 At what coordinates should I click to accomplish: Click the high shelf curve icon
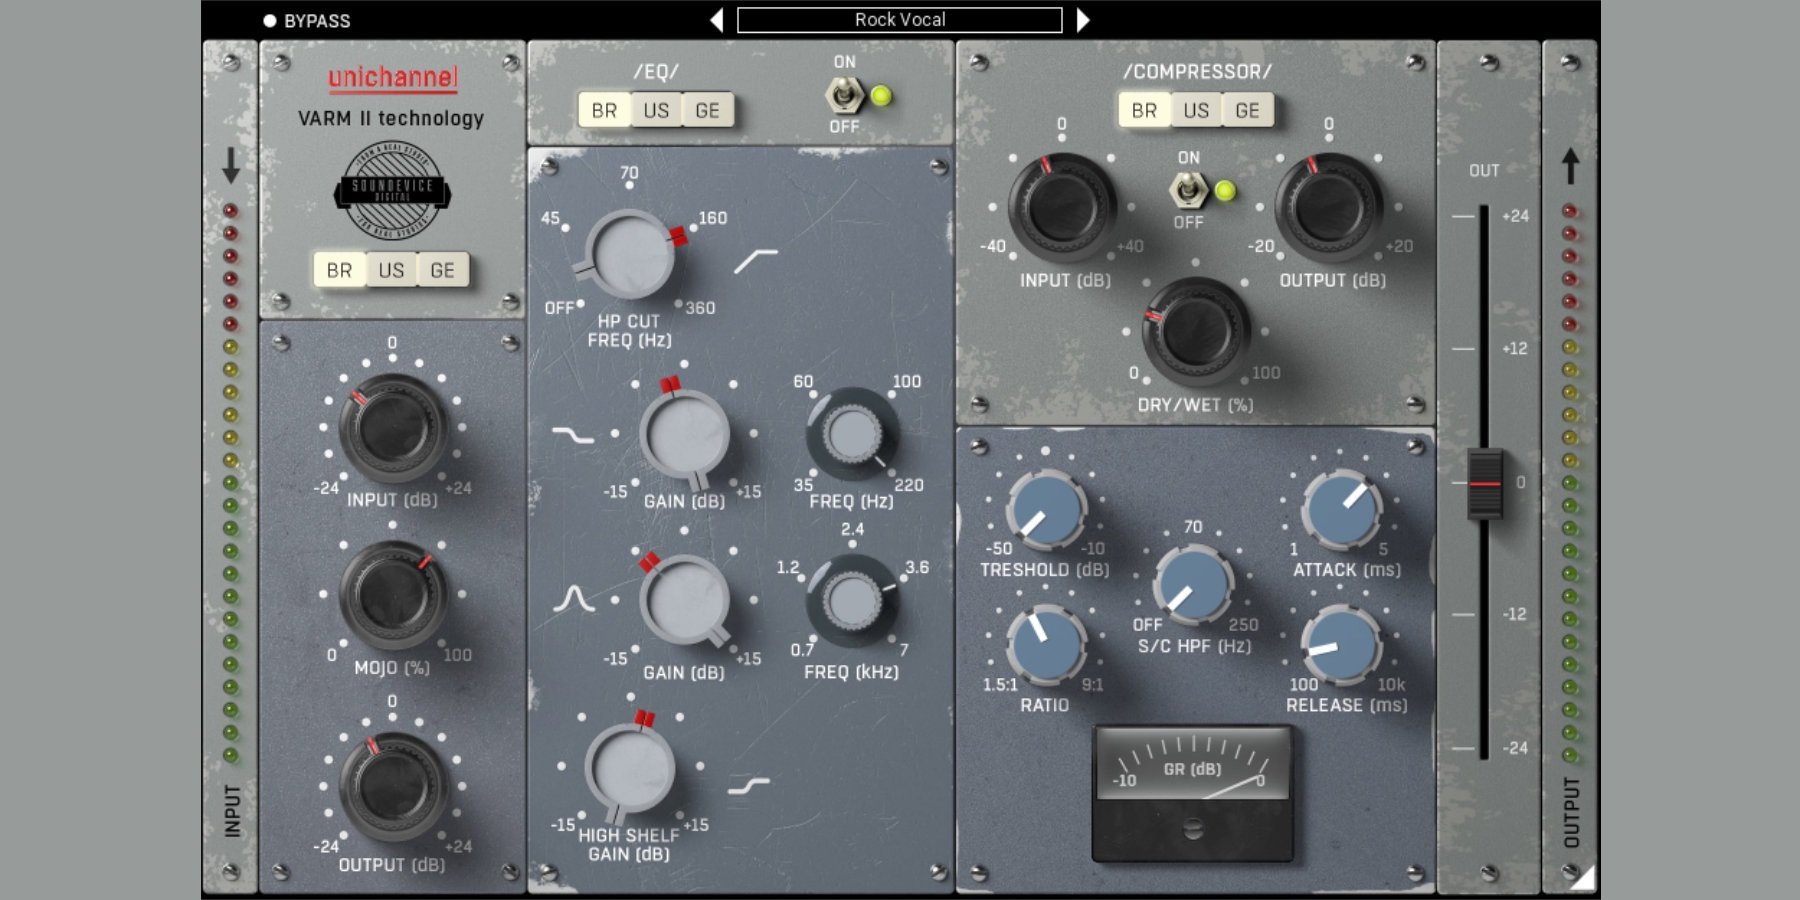[748, 786]
